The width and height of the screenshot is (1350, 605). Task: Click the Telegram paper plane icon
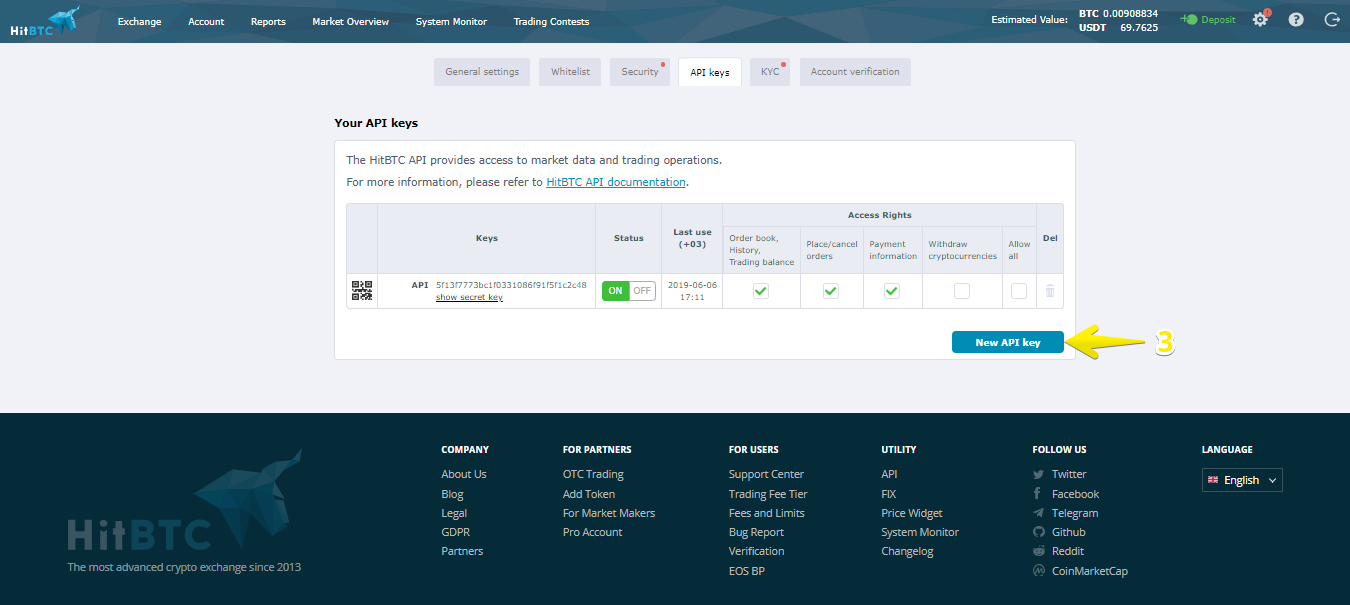coord(1039,513)
